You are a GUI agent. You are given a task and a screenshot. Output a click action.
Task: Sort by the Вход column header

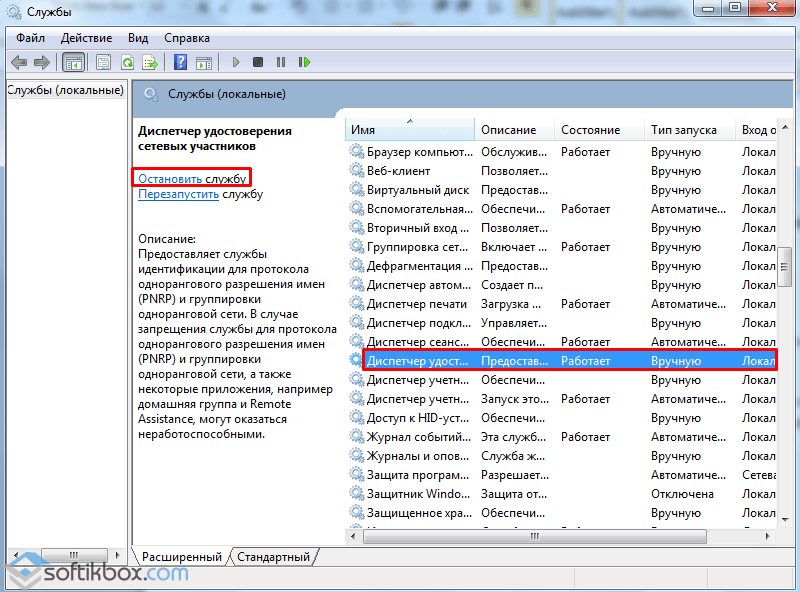pos(756,130)
